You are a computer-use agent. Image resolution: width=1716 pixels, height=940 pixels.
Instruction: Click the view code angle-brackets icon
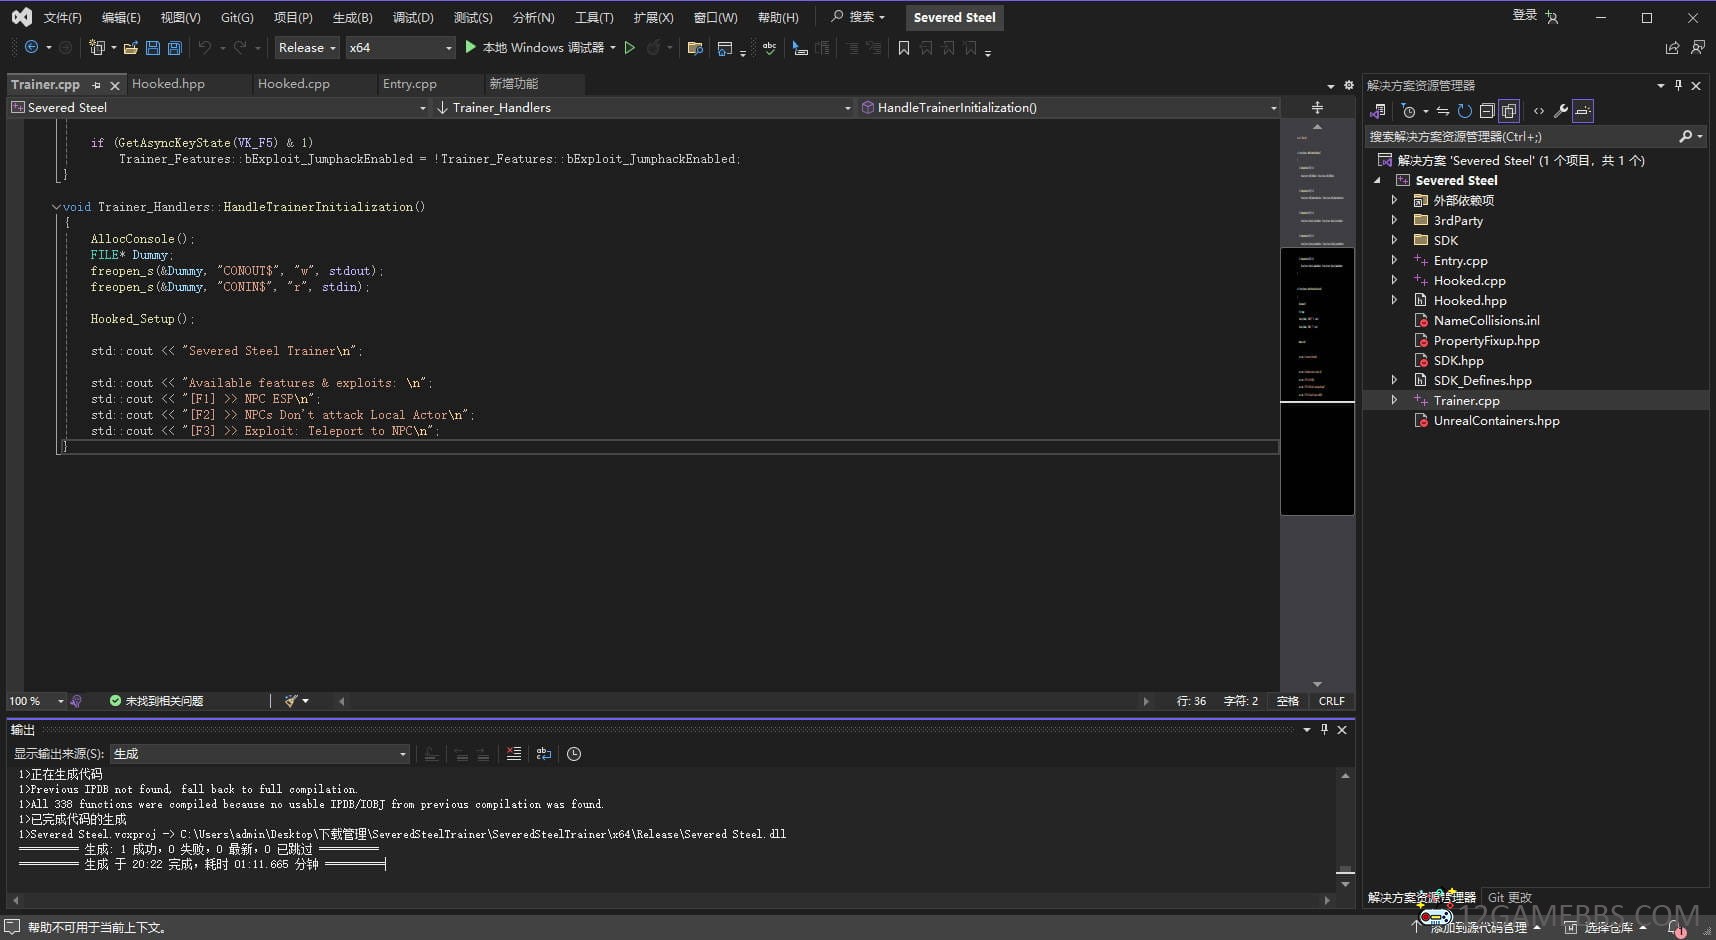(1538, 111)
